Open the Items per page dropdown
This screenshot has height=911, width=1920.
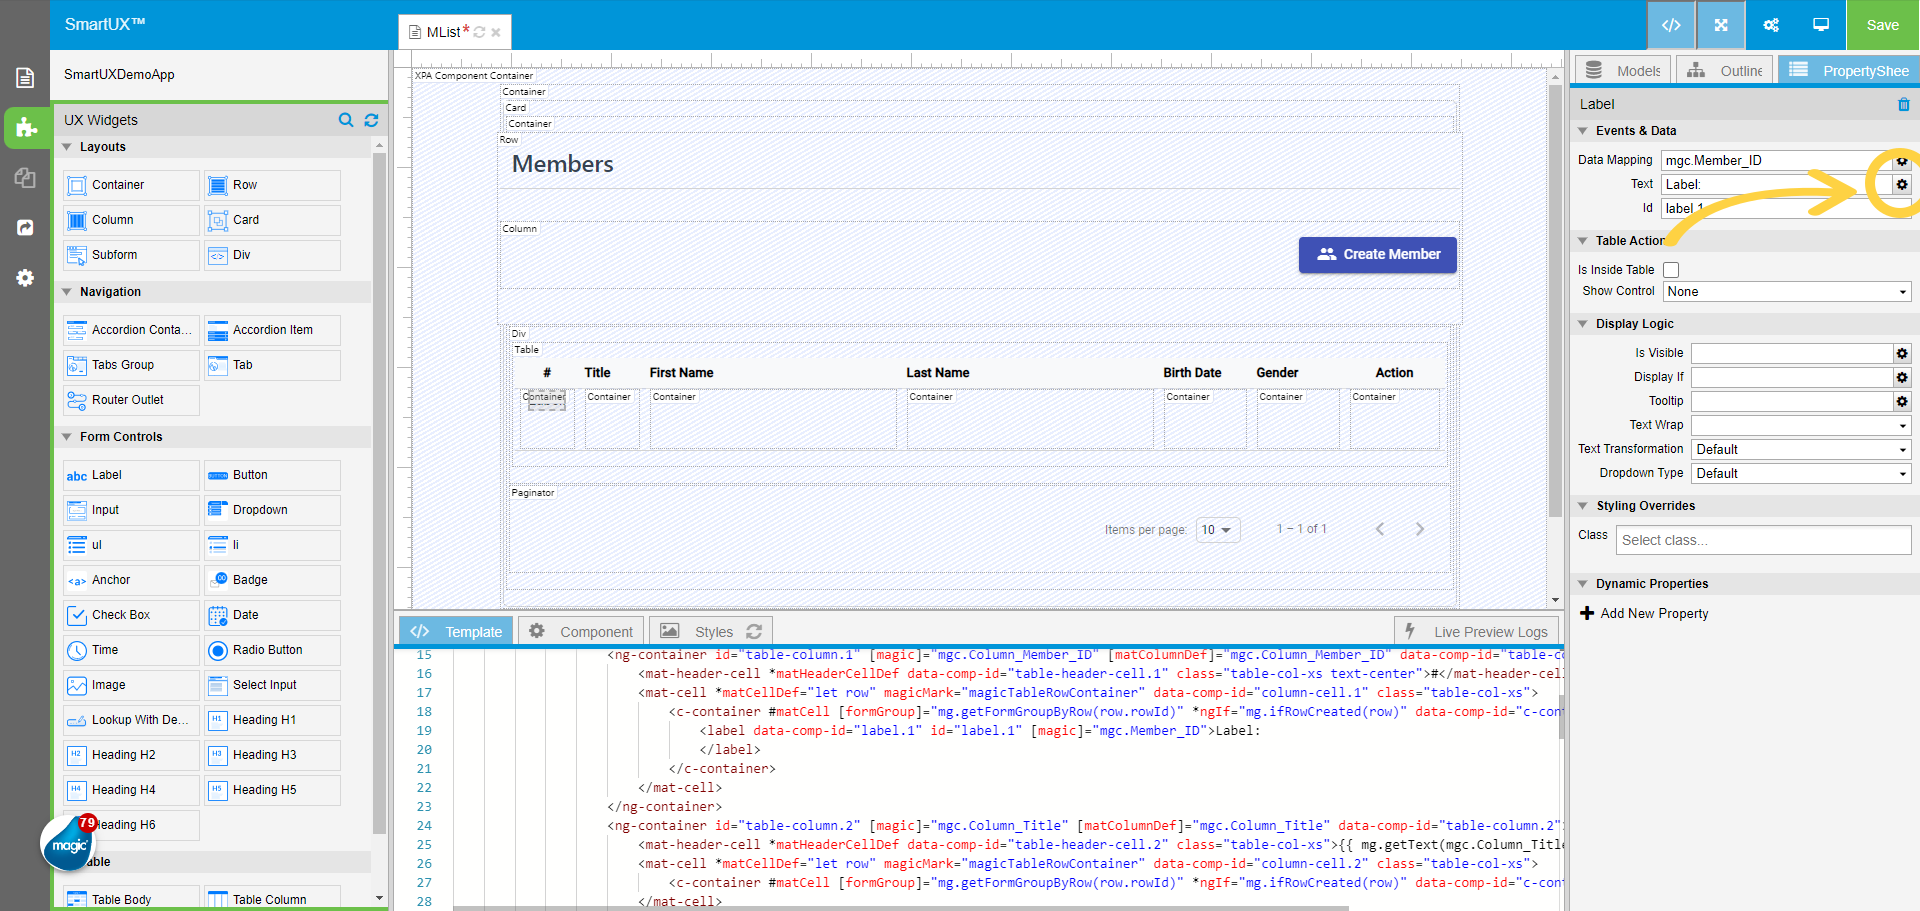[x=1217, y=530]
